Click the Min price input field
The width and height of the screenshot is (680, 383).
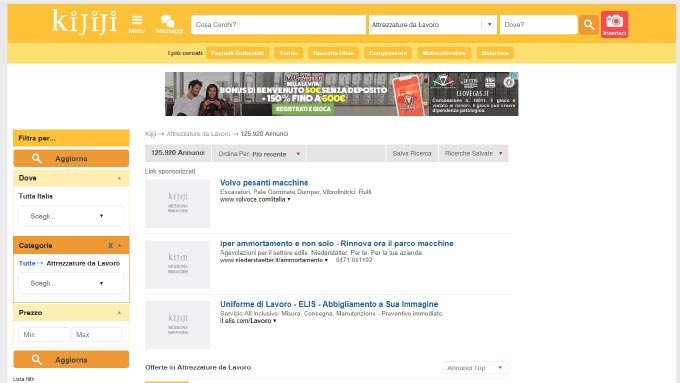44,334
